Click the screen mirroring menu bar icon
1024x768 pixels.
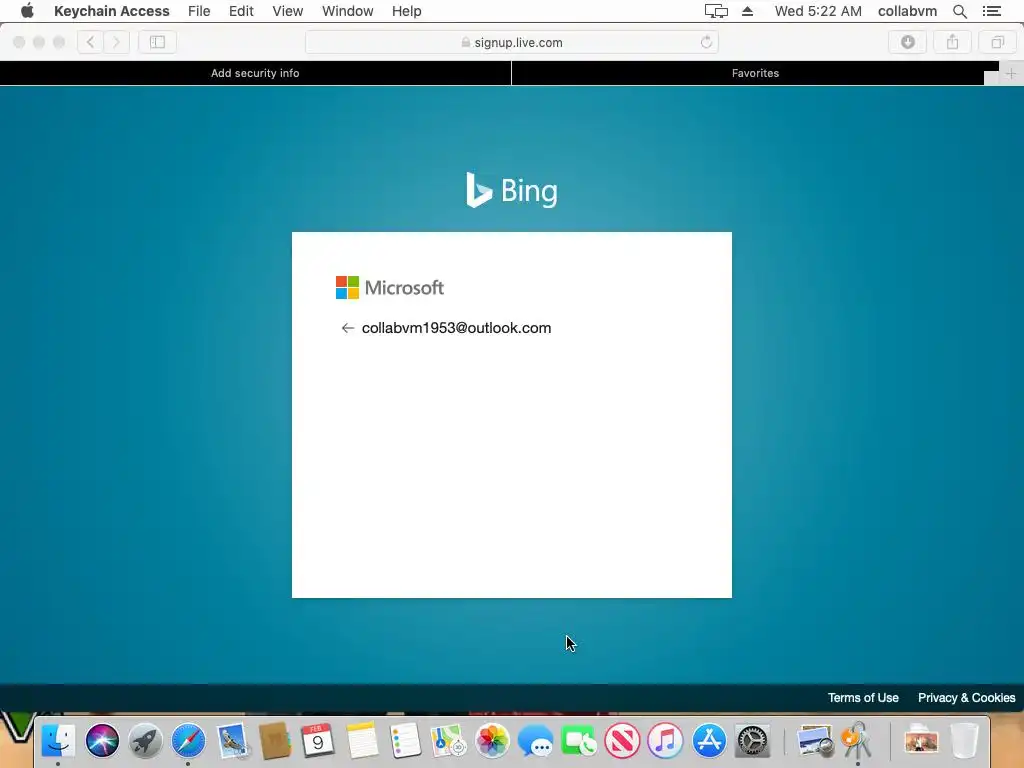[716, 11]
